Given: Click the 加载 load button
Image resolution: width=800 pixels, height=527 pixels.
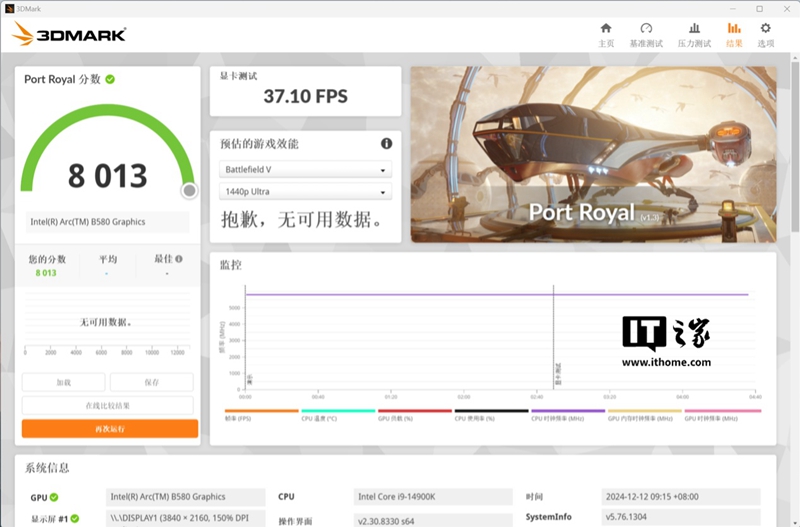Looking at the screenshot, I should point(64,382).
